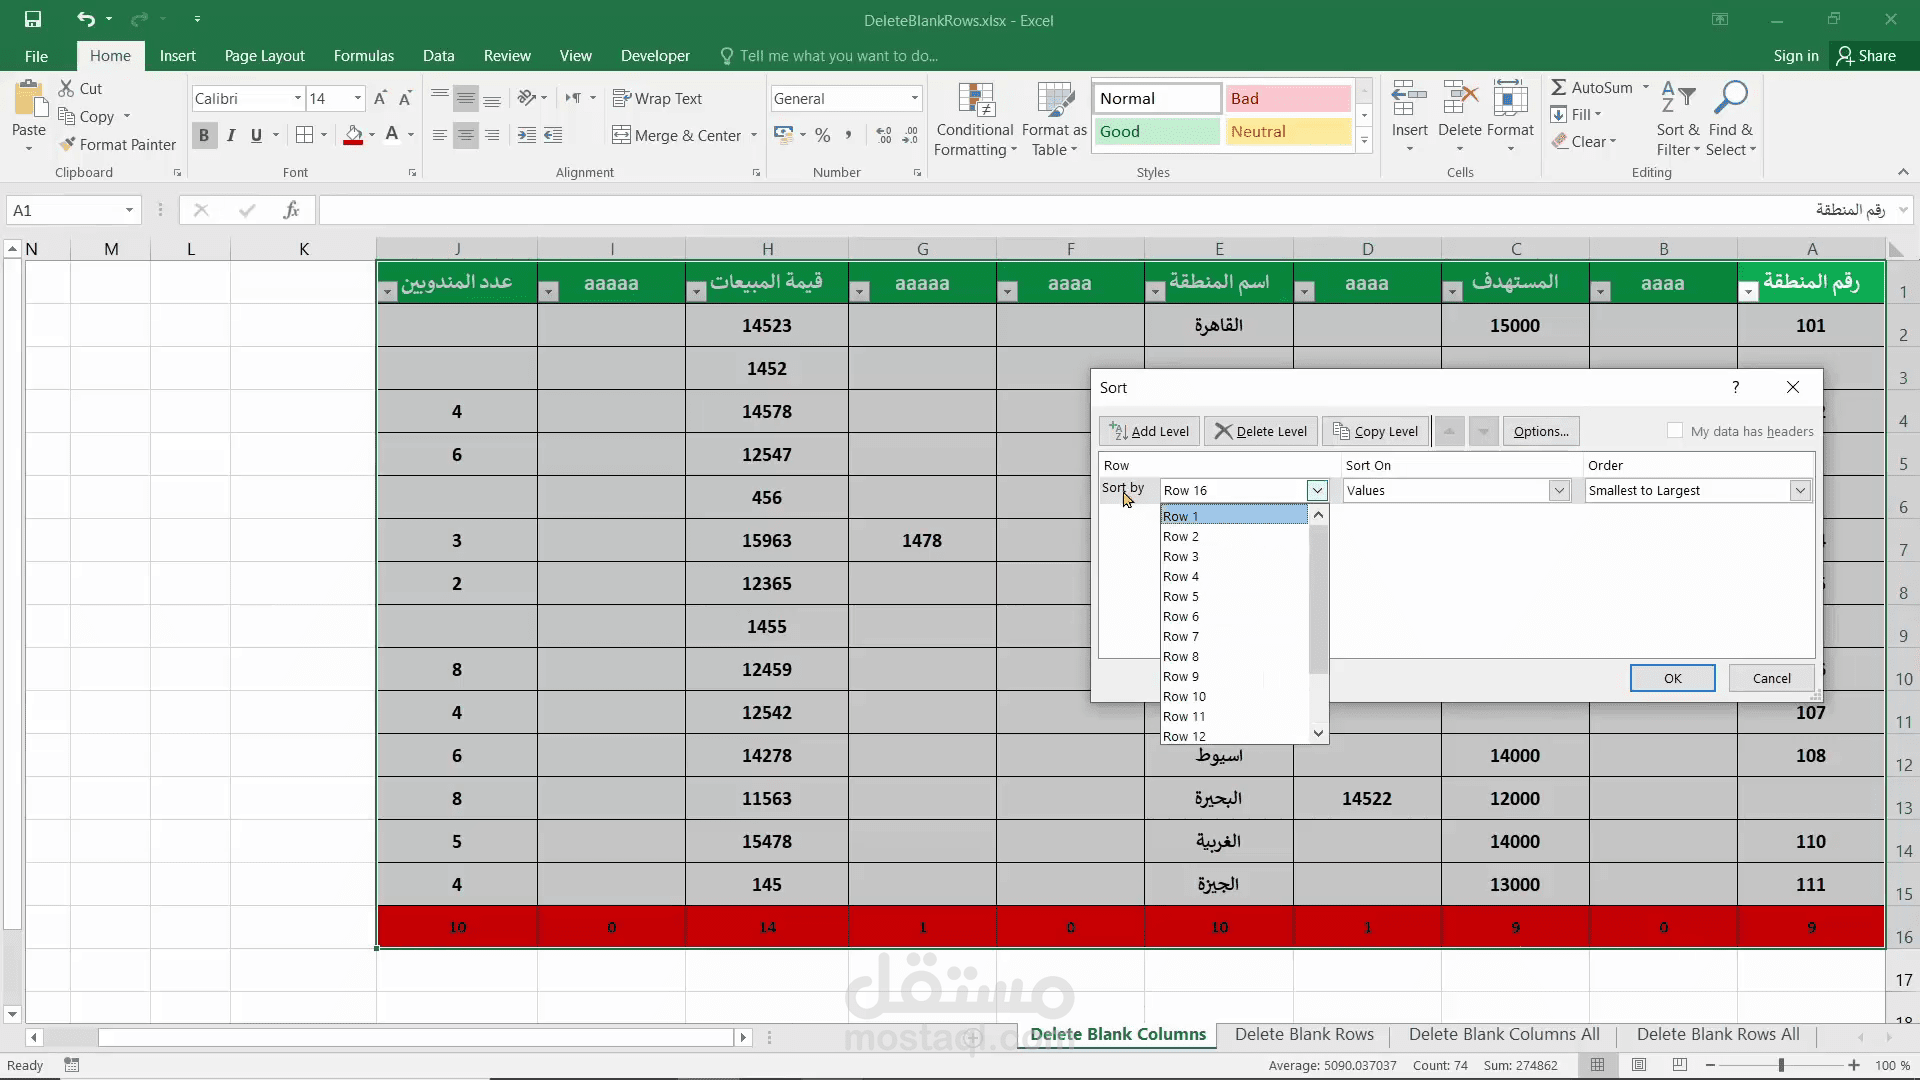Click the Wrap Text icon
Viewport: 1920px width, 1080px height.
coord(621,98)
